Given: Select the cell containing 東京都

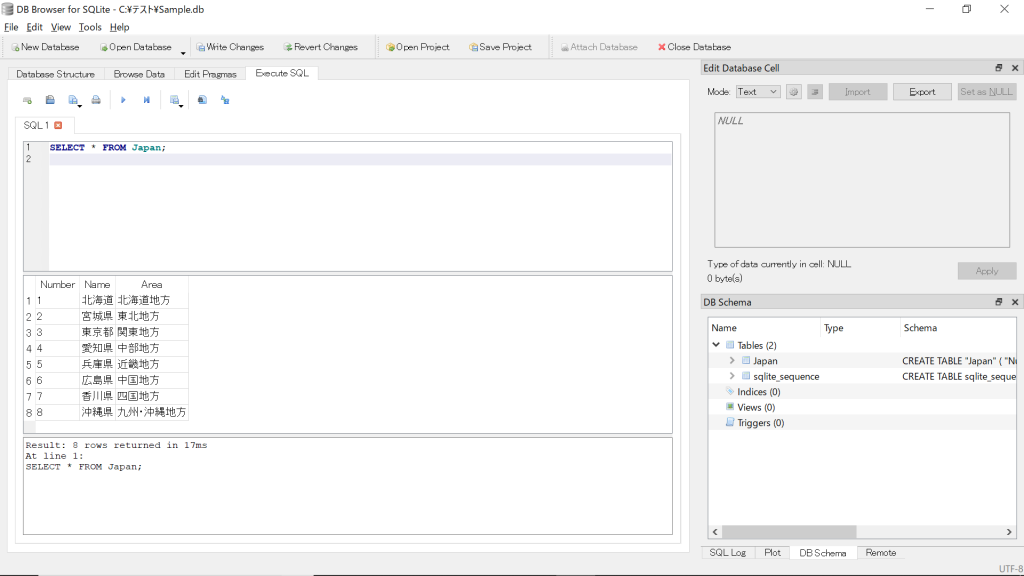Looking at the screenshot, I should click(x=97, y=332).
